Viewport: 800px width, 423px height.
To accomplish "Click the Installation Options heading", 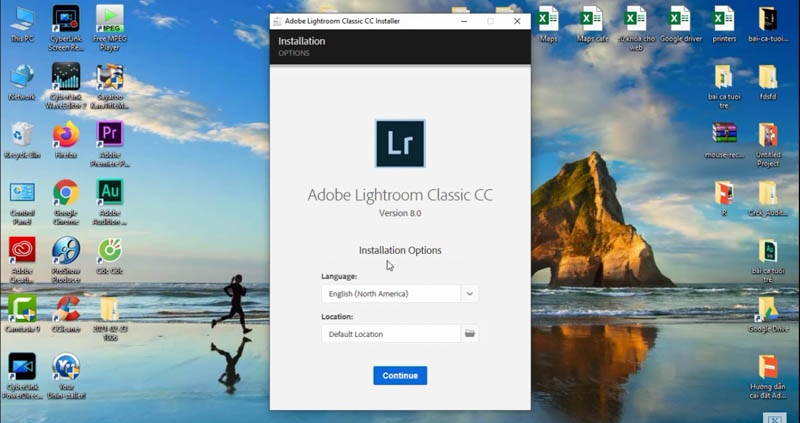I will pyautogui.click(x=400, y=251).
